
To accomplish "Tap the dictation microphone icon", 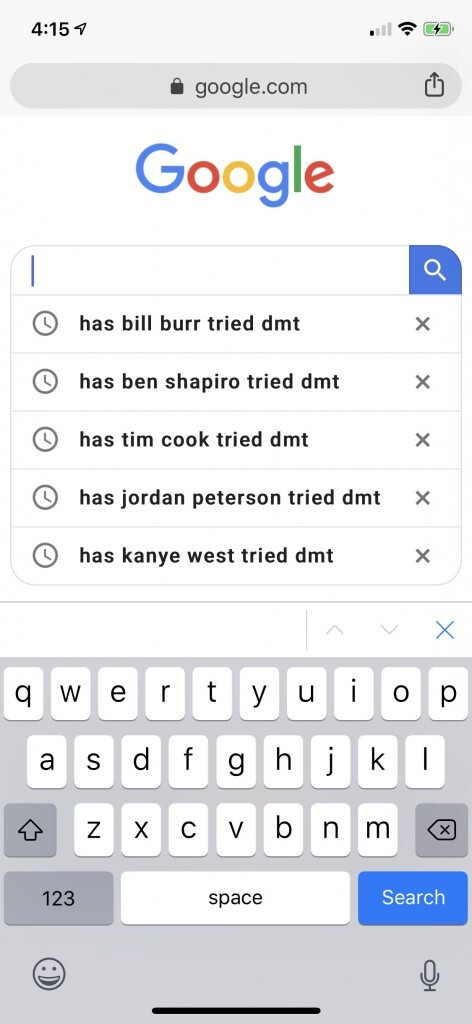I will (x=429, y=976).
